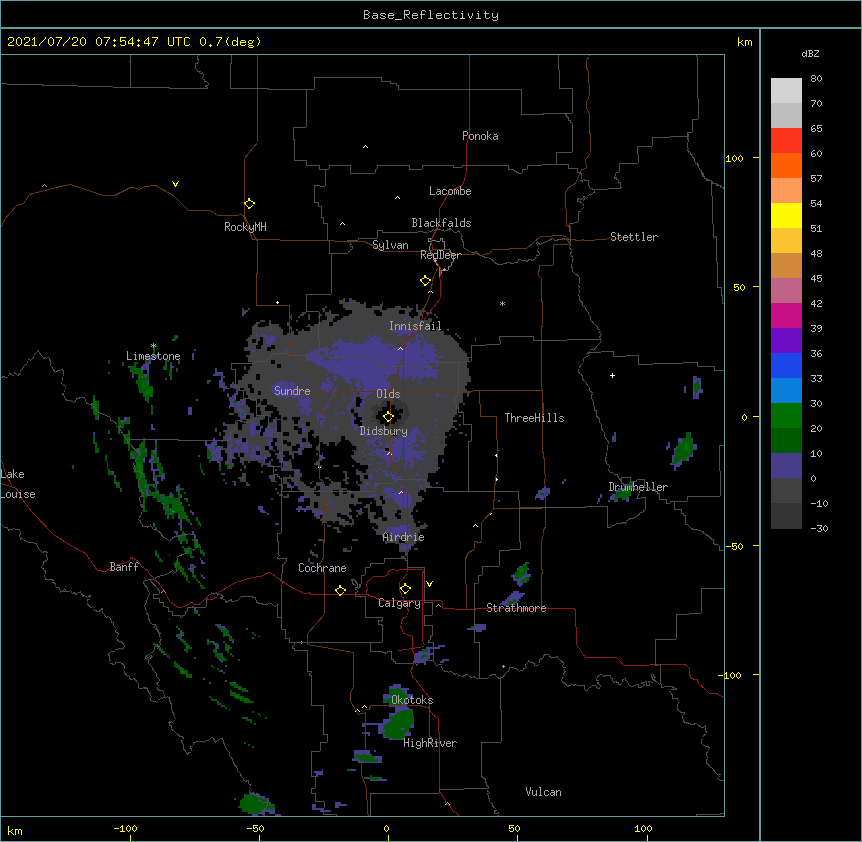This screenshot has width=862, height=842.
Task: Select the Didsbury label
Action: click(x=384, y=431)
